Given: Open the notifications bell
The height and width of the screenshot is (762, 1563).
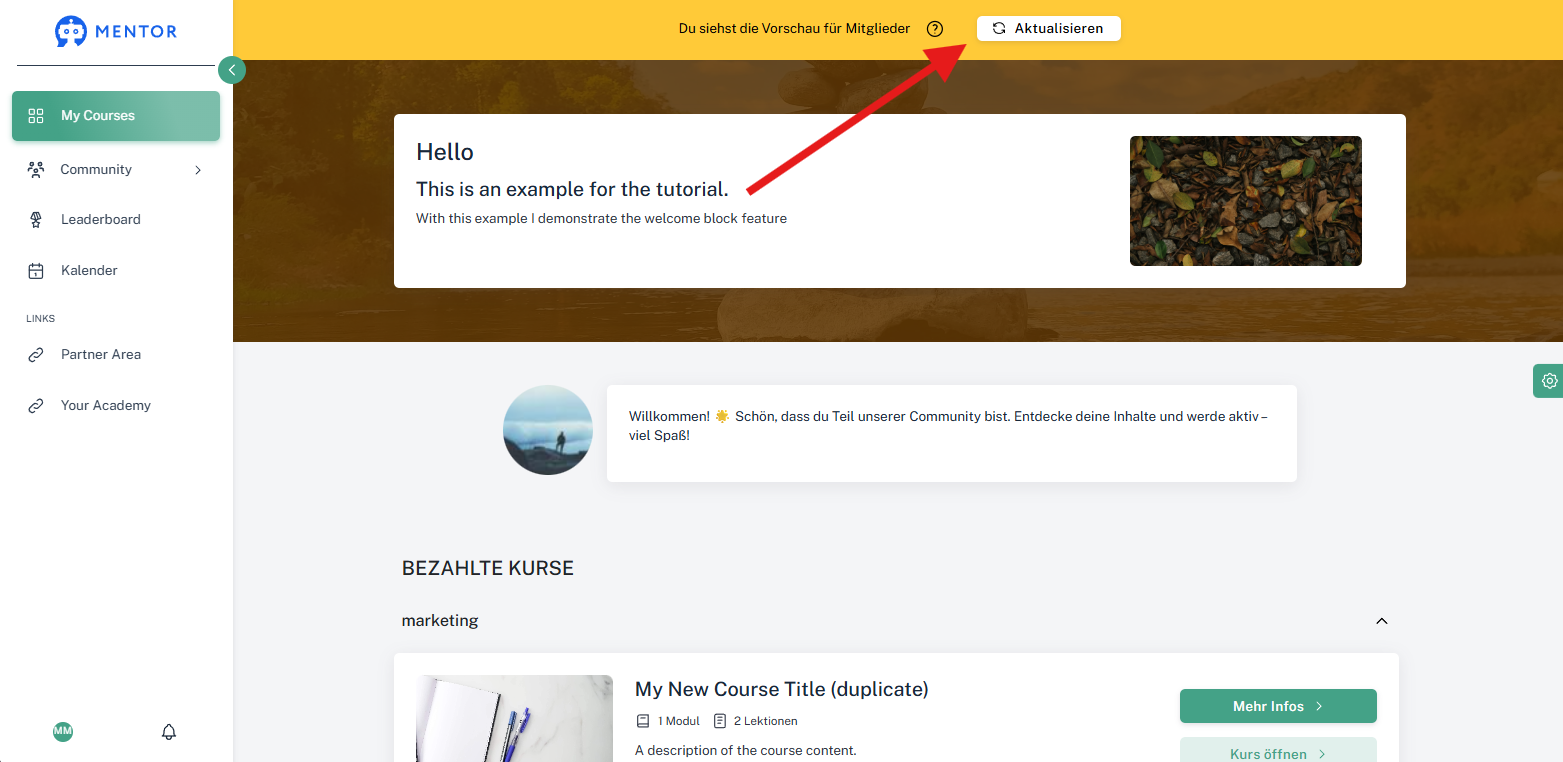Looking at the screenshot, I should 169,732.
